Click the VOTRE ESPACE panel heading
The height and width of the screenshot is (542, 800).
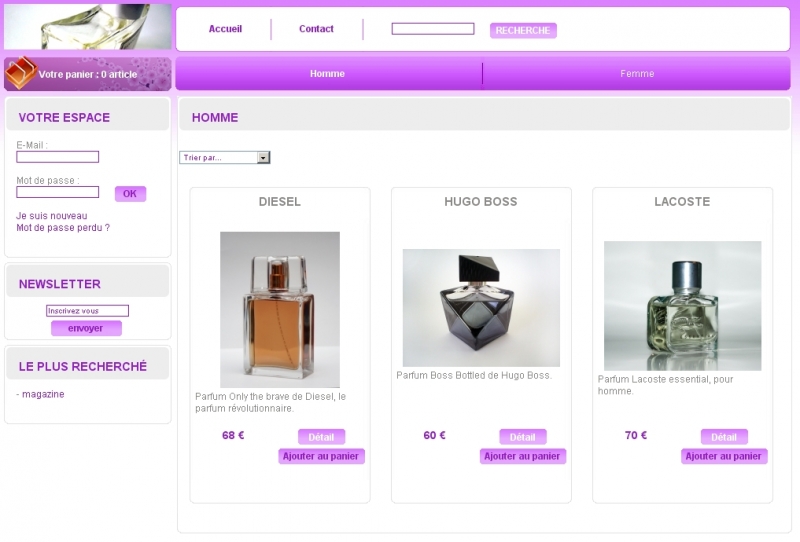(x=64, y=118)
